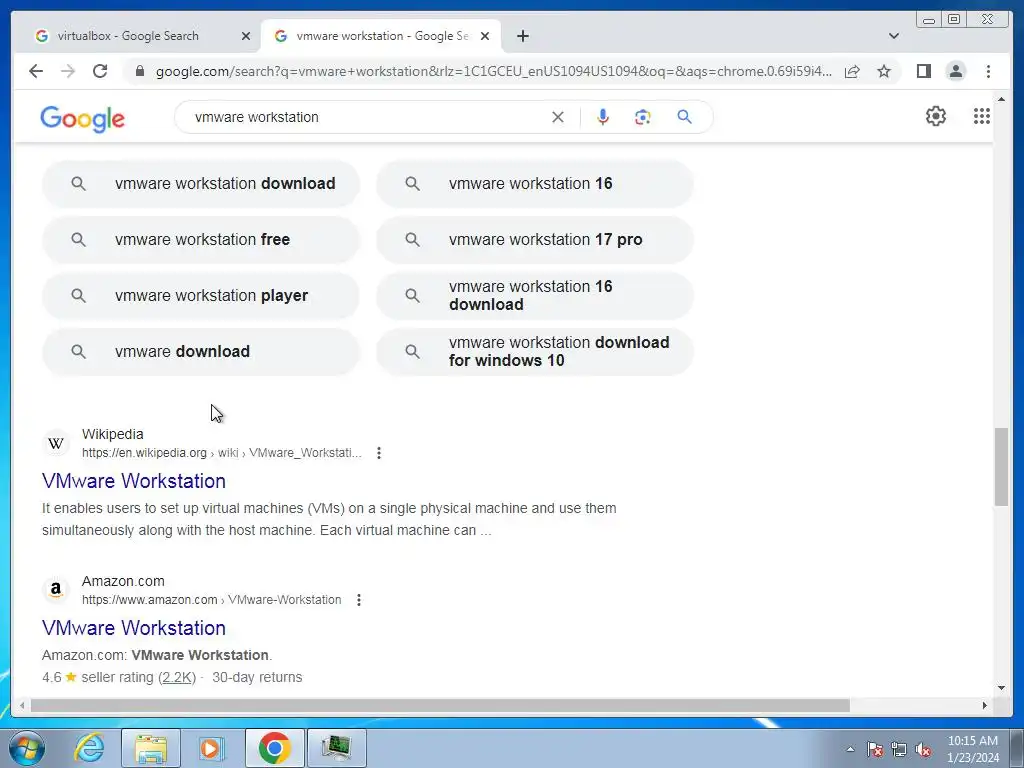Start voice search with microphone
The width and height of the screenshot is (1024, 768).
pos(603,117)
